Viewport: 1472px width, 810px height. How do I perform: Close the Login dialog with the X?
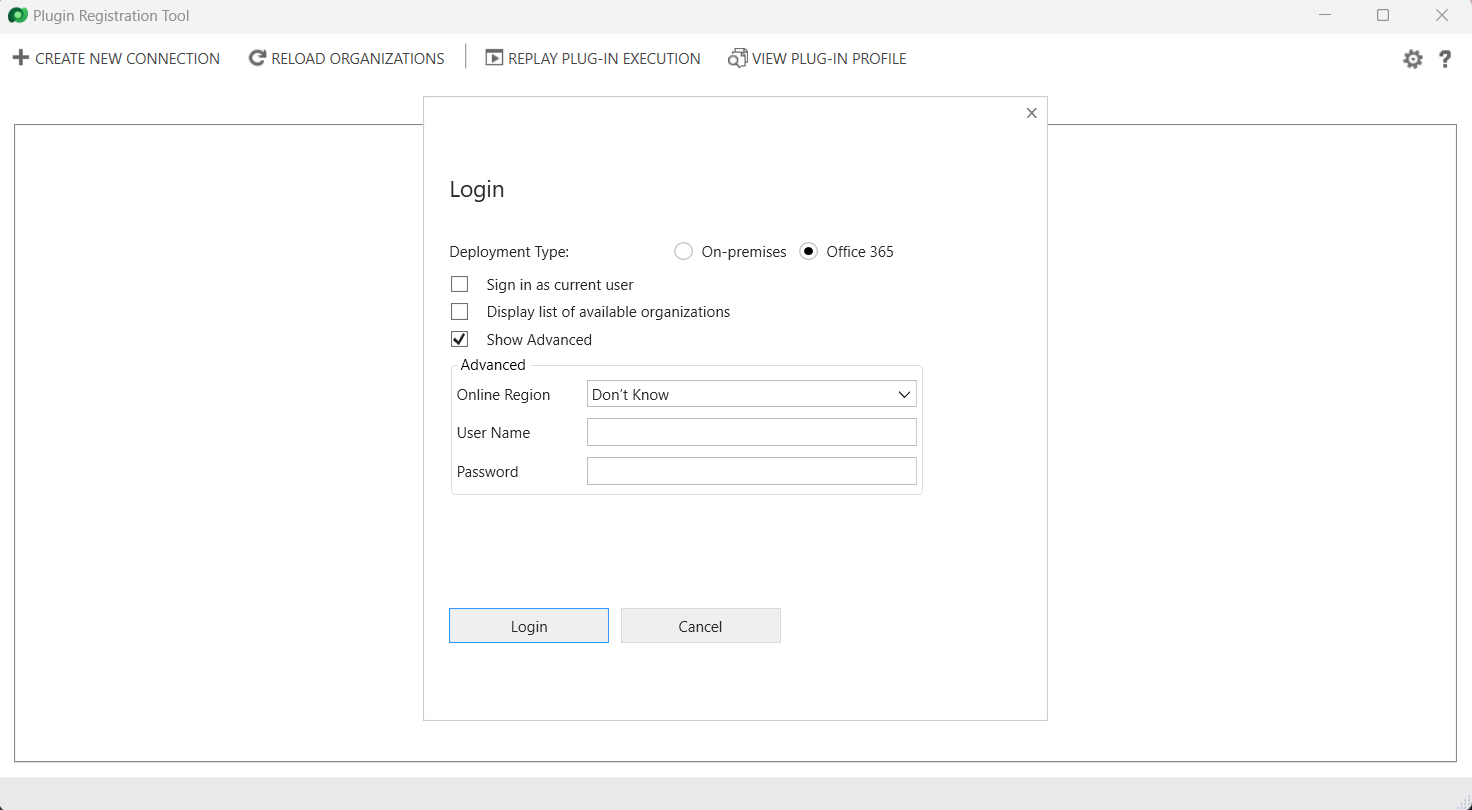pos(1032,113)
